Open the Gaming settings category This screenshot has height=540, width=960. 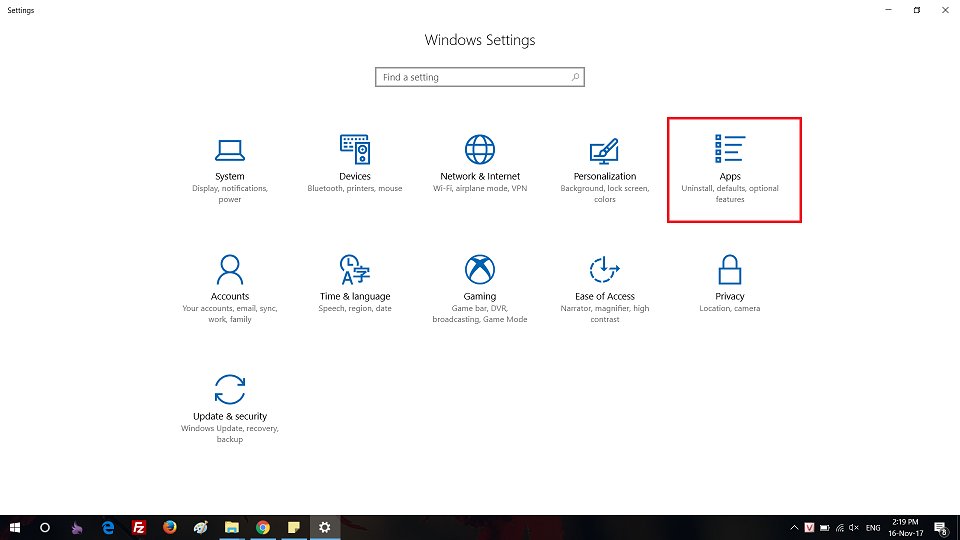479,289
